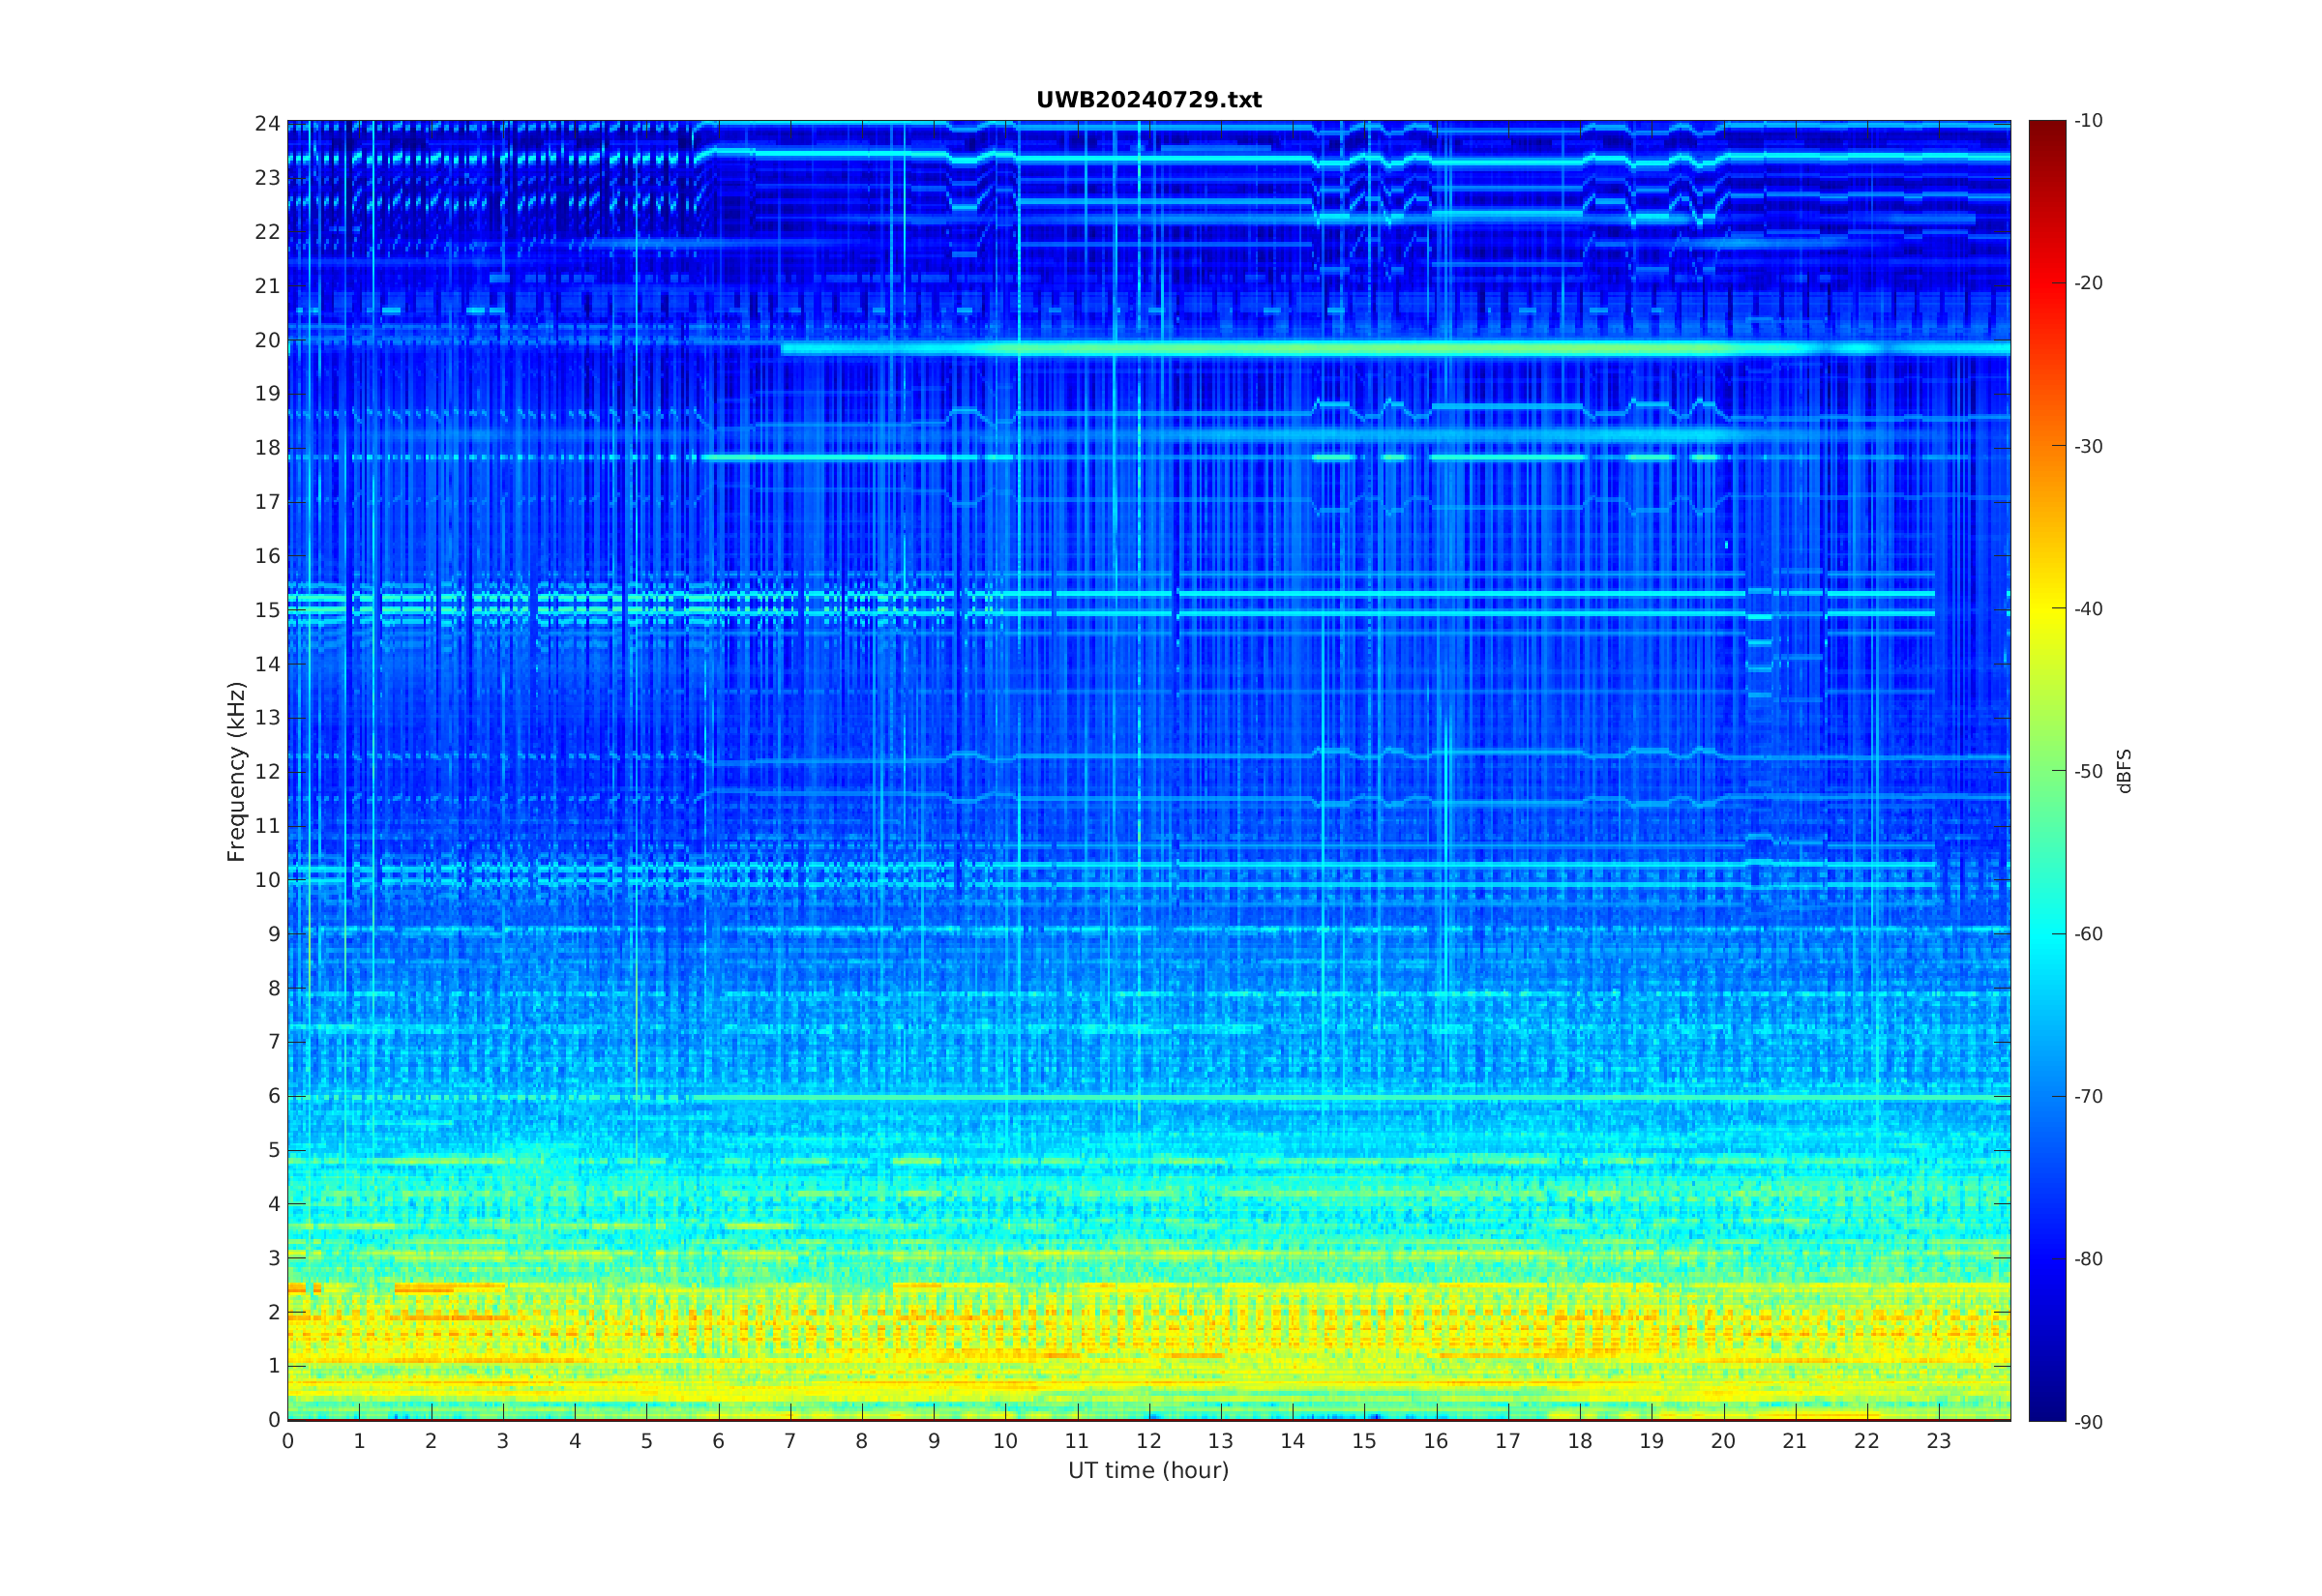This screenshot has height=1596, width=2322.
Task: Click the -10 colorbar tick label
Action: pos(2088,121)
